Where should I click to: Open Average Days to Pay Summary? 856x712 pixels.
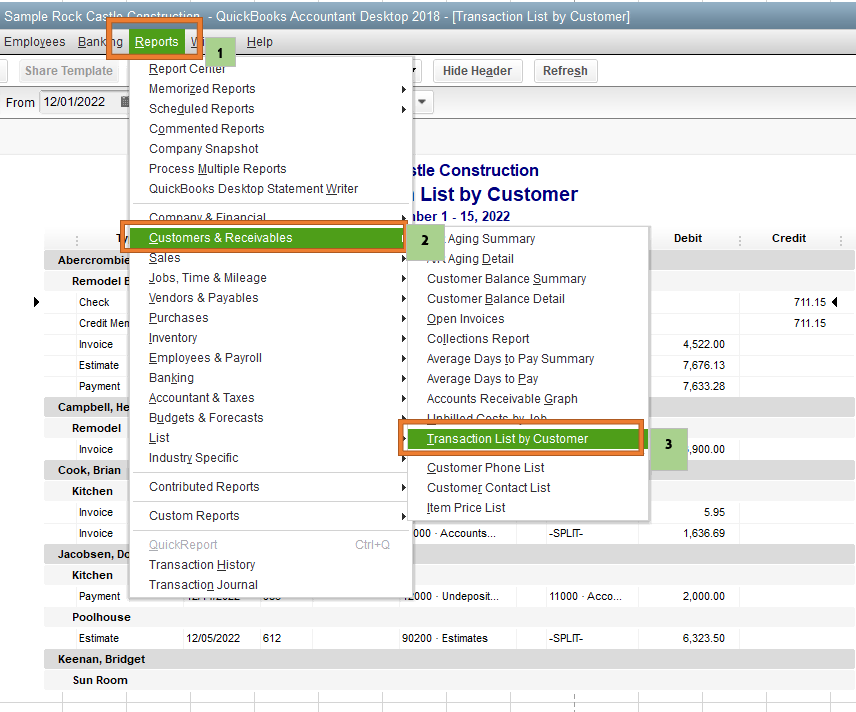tap(528, 359)
